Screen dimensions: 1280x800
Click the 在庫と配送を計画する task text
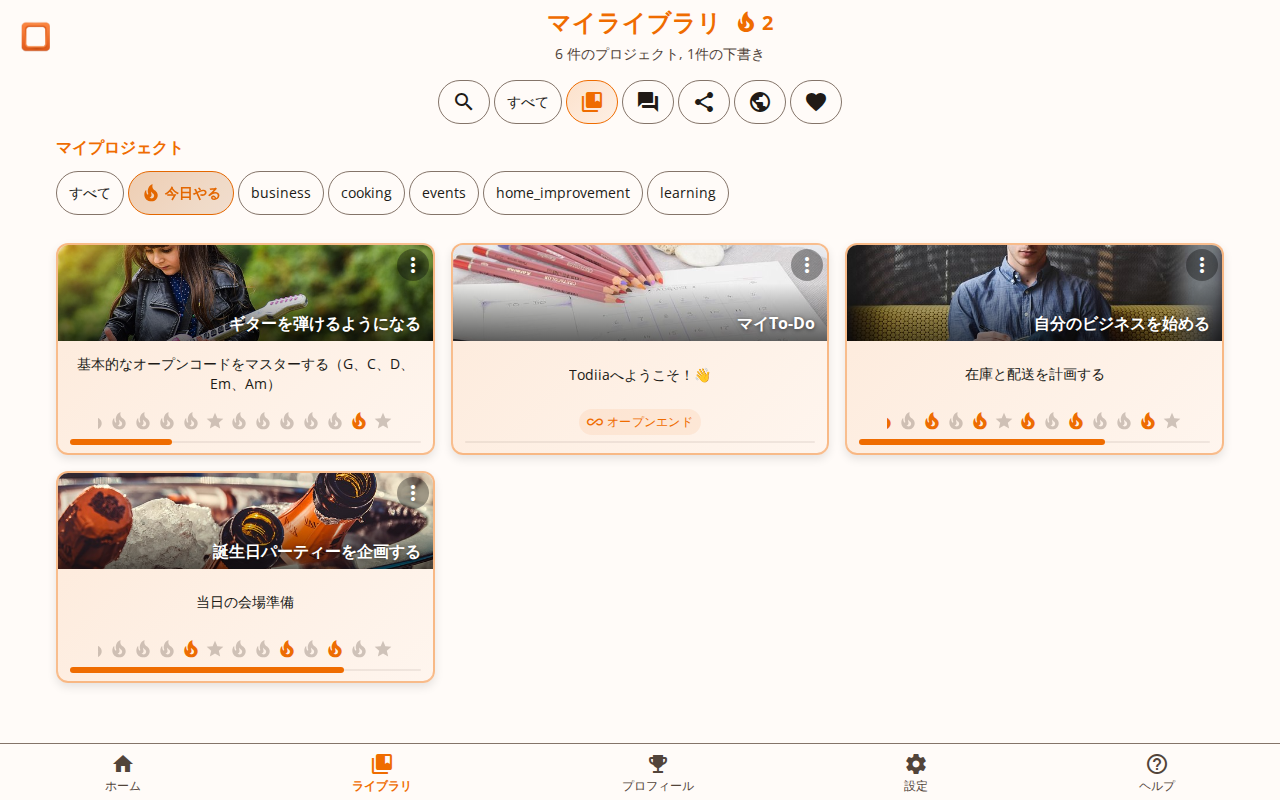coord(1035,375)
